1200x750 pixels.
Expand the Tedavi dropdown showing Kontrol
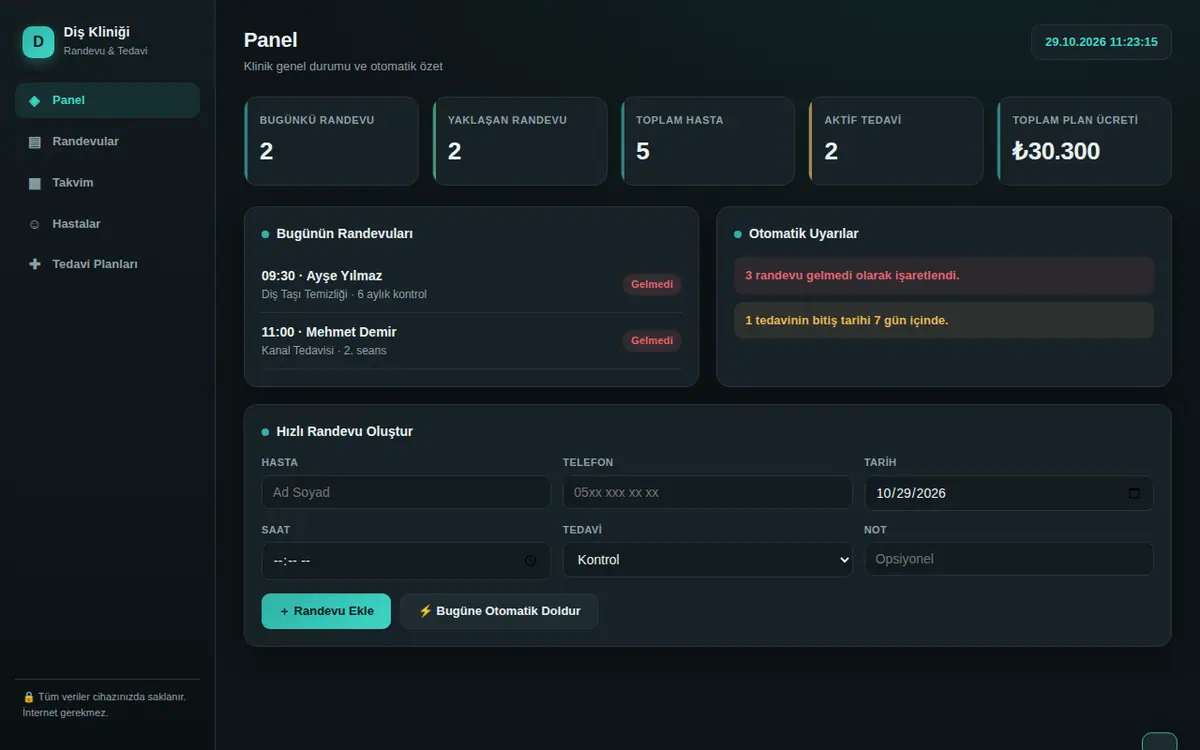click(708, 560)
